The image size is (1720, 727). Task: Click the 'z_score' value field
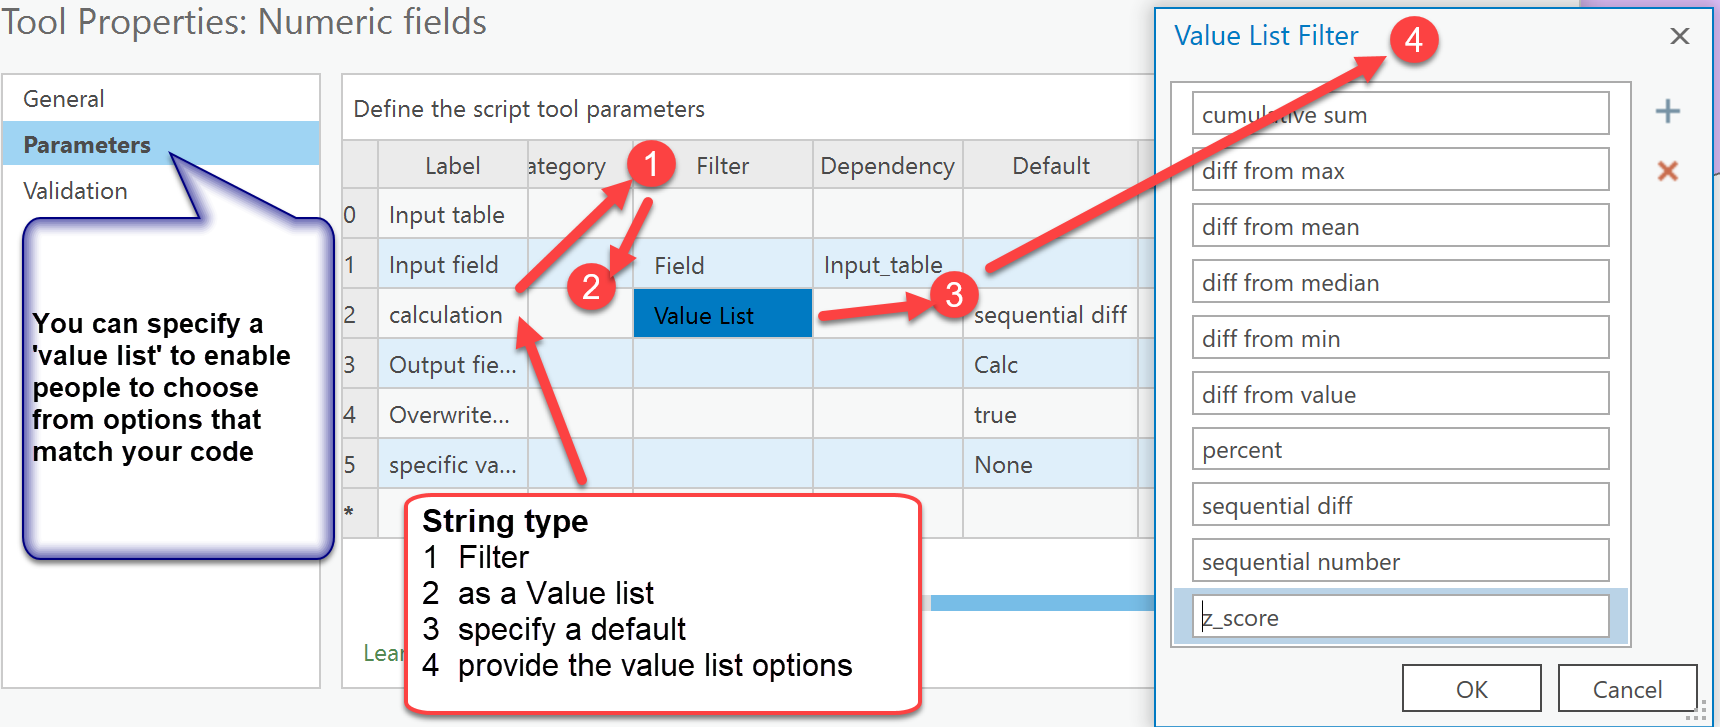coord(1400,618)
